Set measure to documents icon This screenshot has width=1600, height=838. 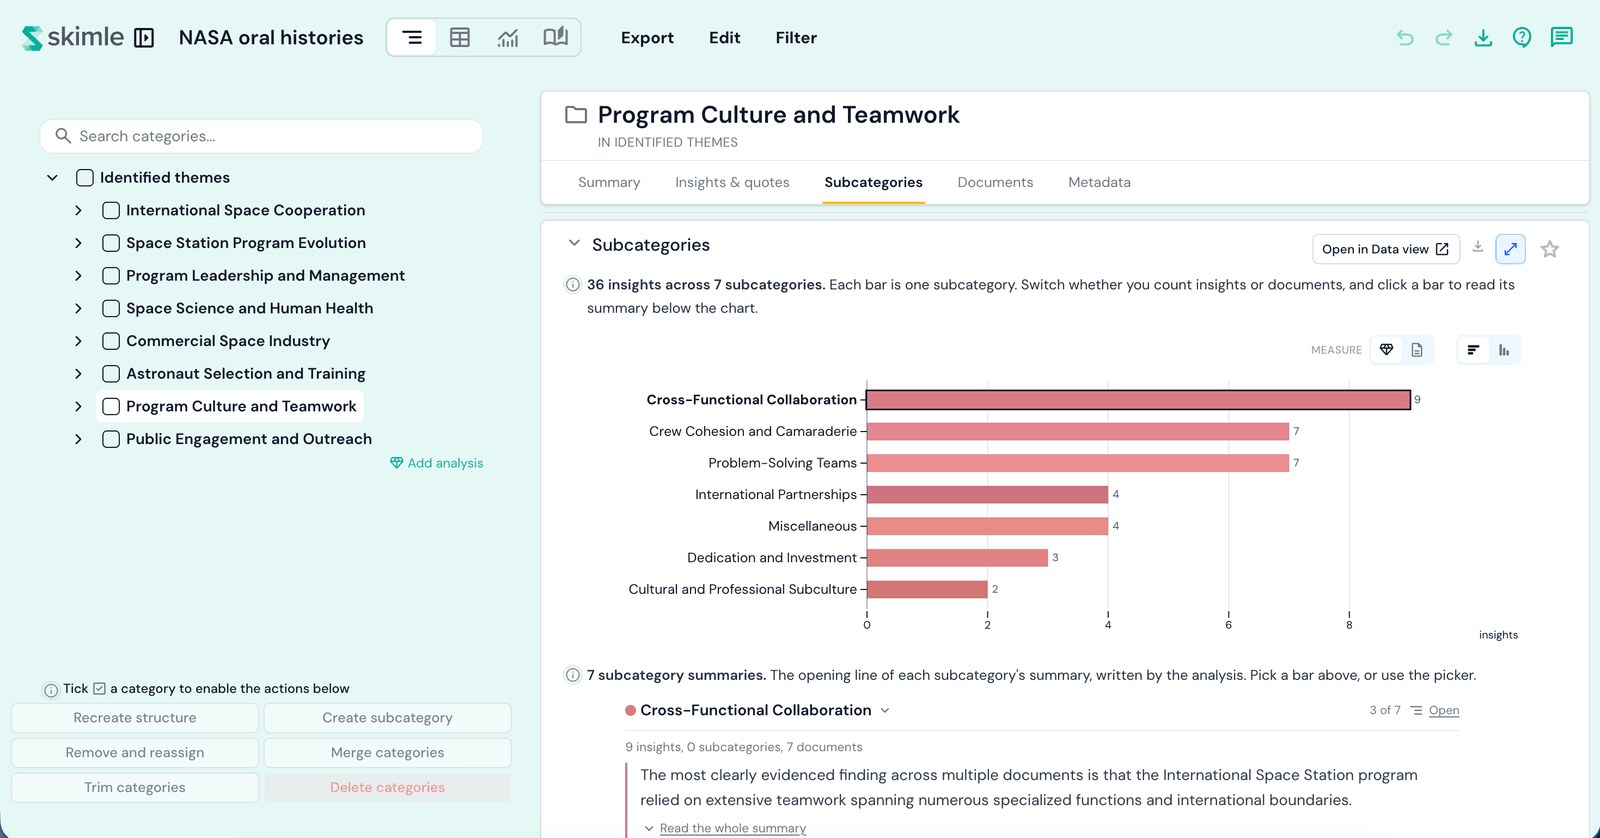click(x=1417, y=350)
